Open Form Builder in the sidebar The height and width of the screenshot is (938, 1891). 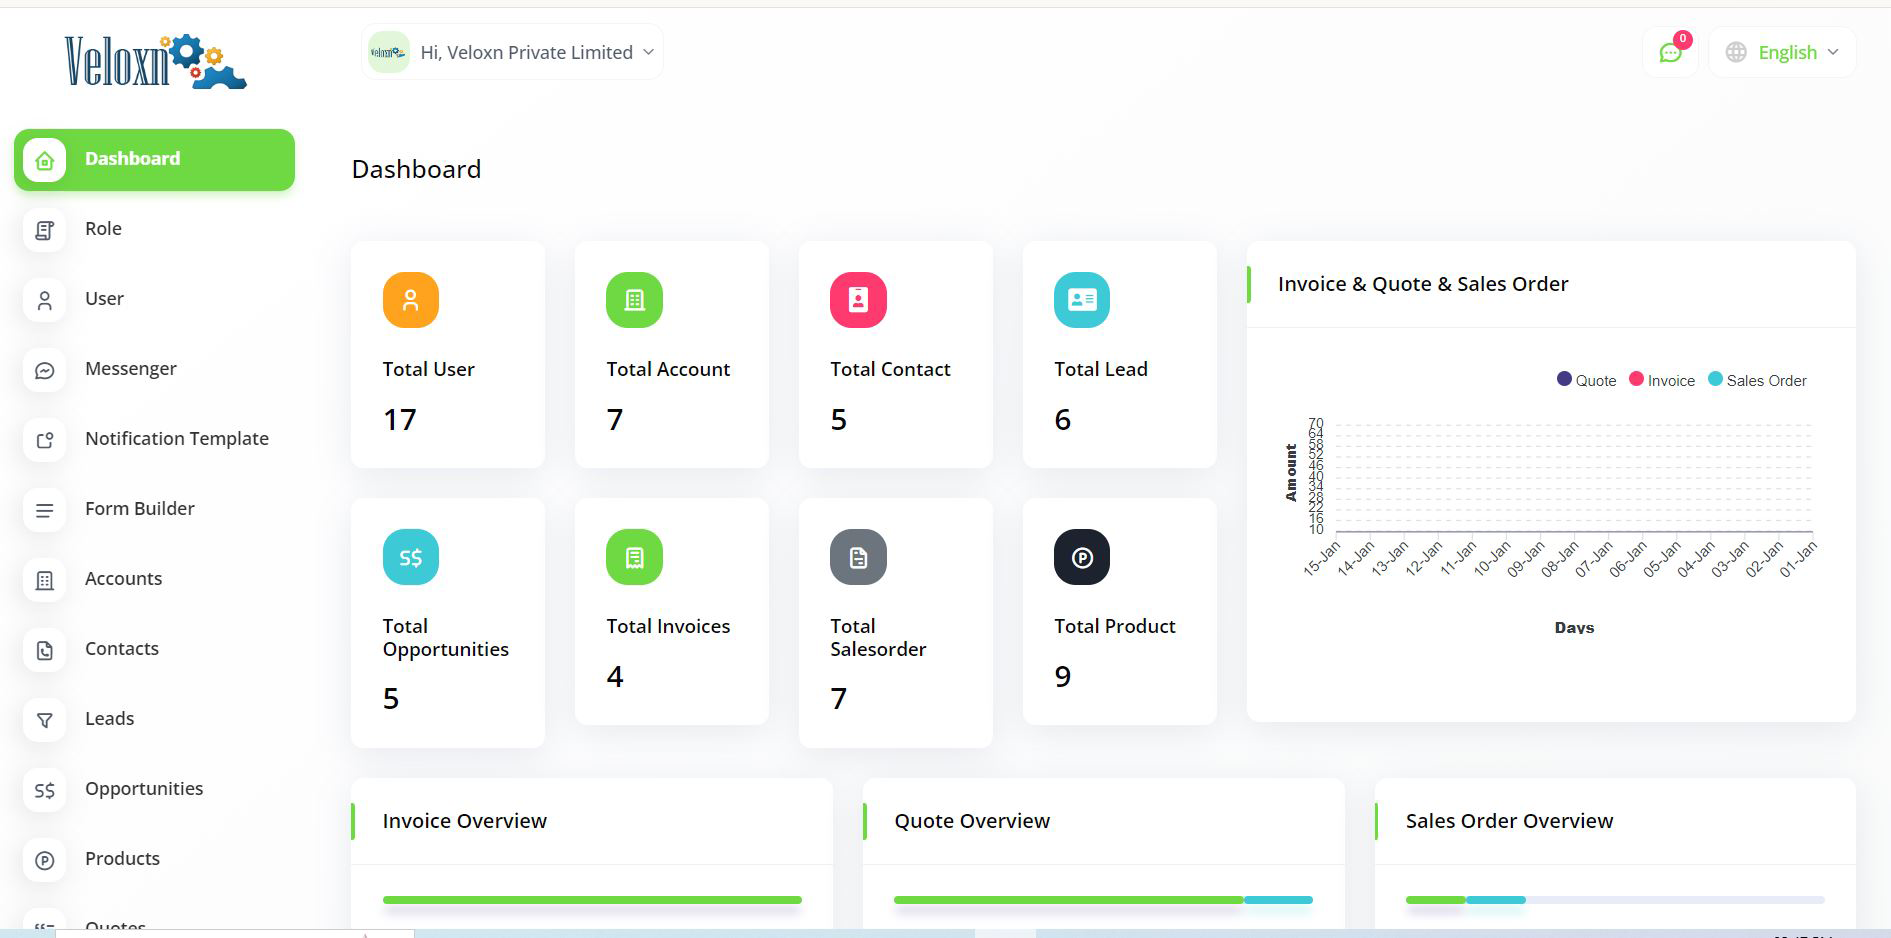tap(139, 509)
